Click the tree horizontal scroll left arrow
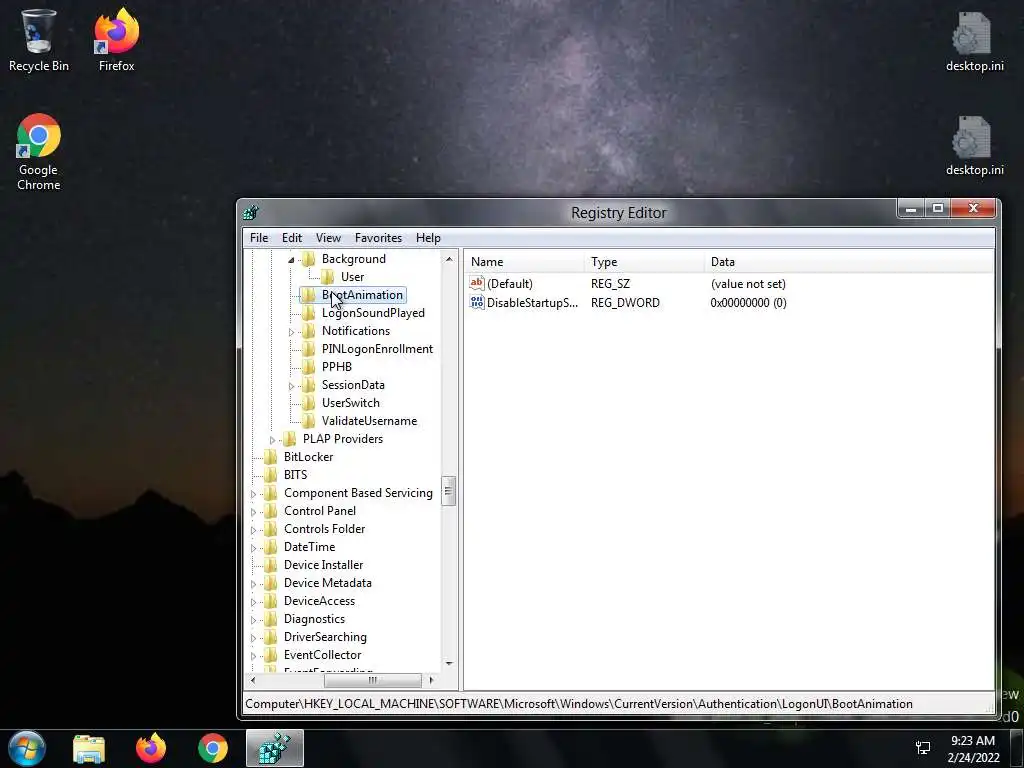Viewport: 1024px width, 768px height. pyautogui.click(x=253, y=680)
